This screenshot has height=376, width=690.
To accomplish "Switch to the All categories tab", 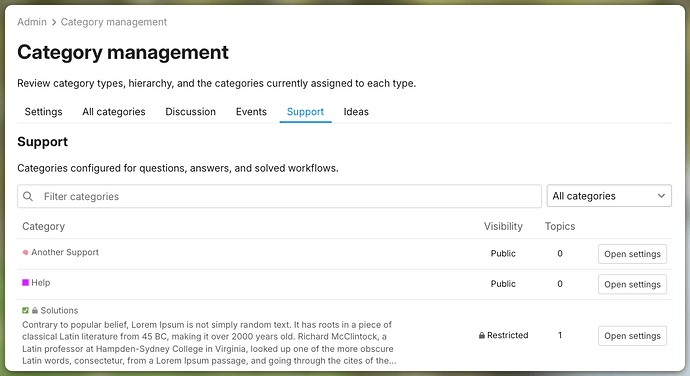I will point(114,112).
